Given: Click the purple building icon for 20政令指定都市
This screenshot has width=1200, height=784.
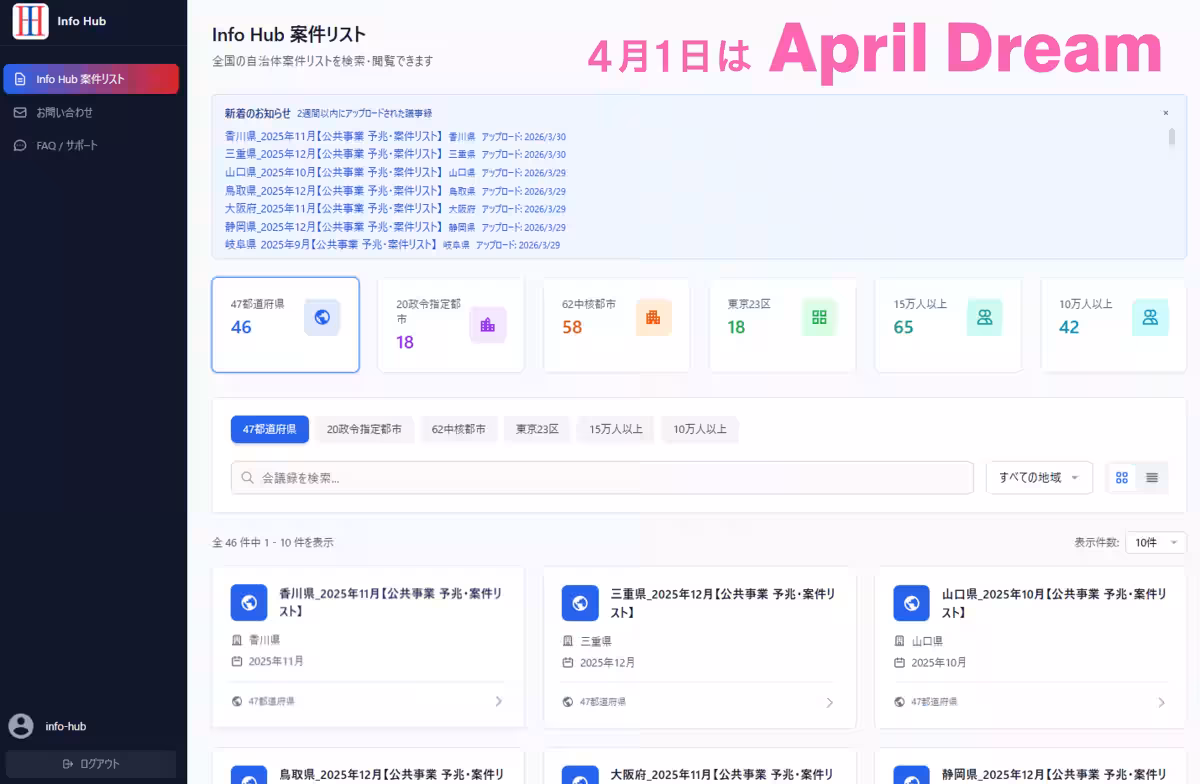Looking at the screenshot, I should click(487, 324).
